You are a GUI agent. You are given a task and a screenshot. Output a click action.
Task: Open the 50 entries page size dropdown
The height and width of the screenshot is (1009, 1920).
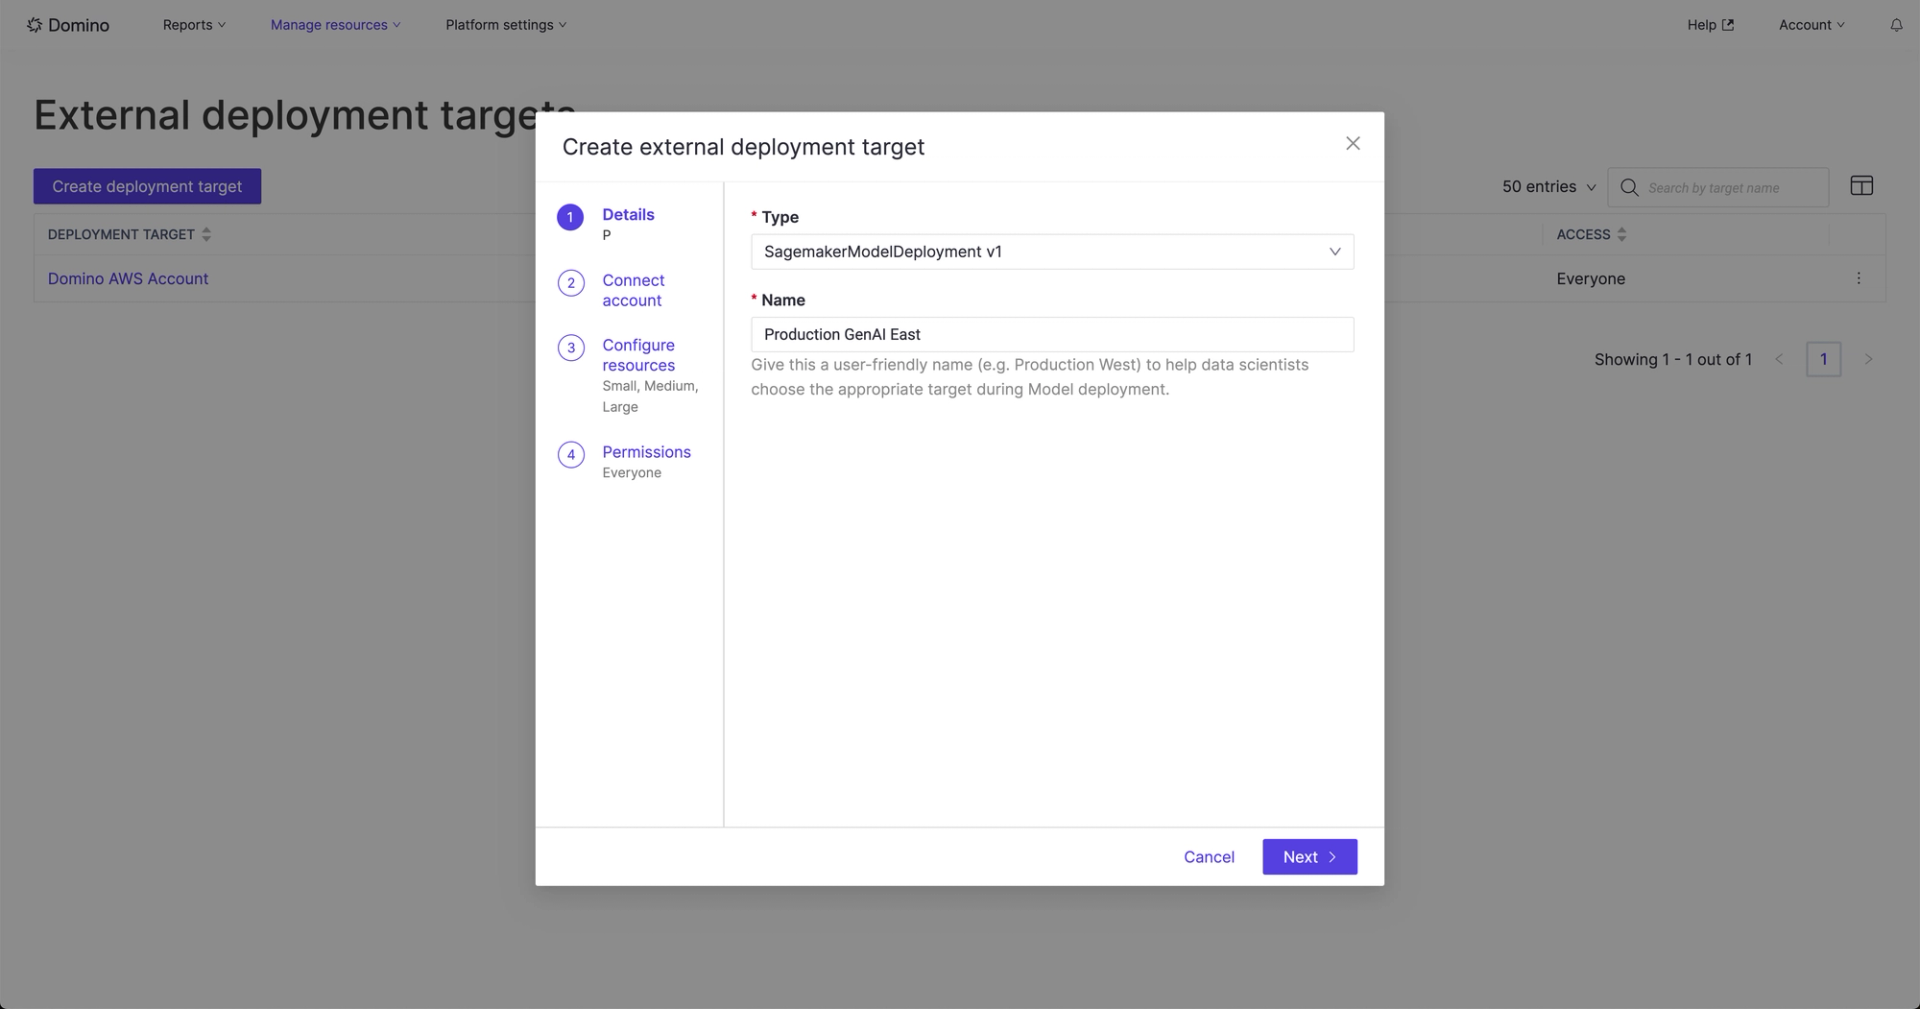1549,187
